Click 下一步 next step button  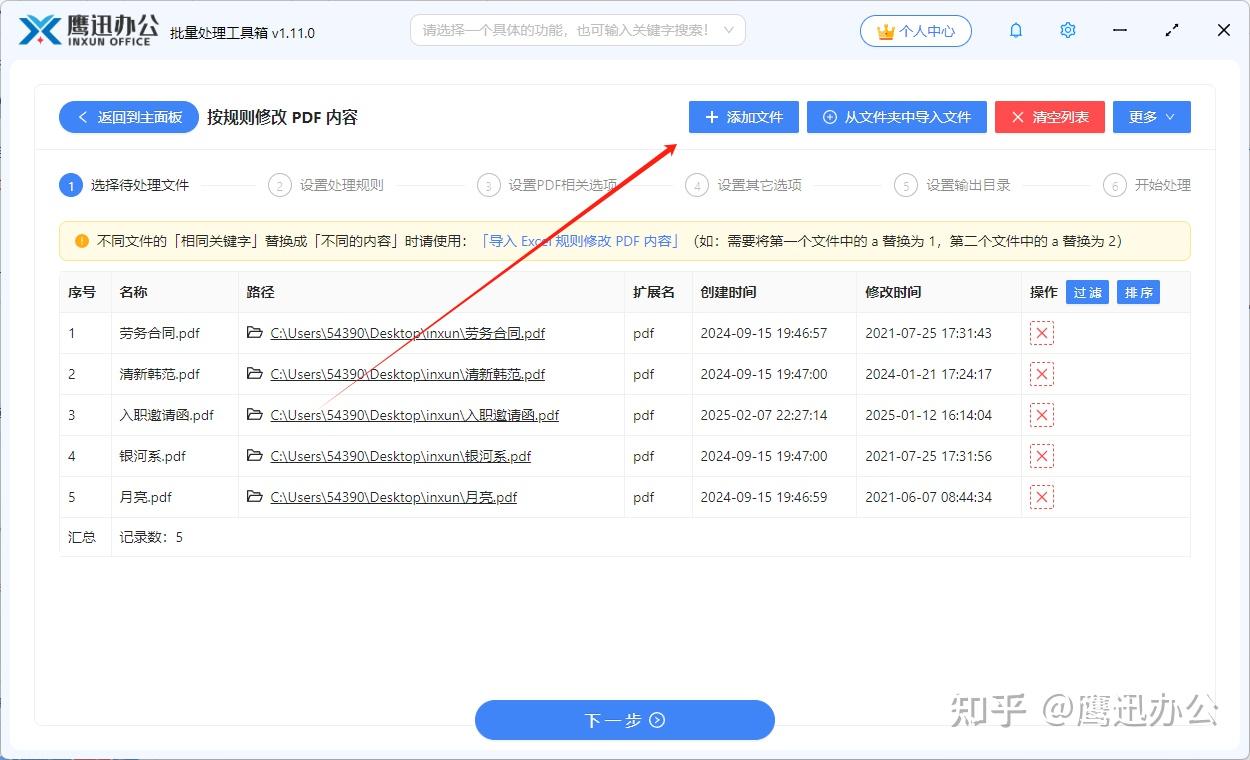pos(625,720)
